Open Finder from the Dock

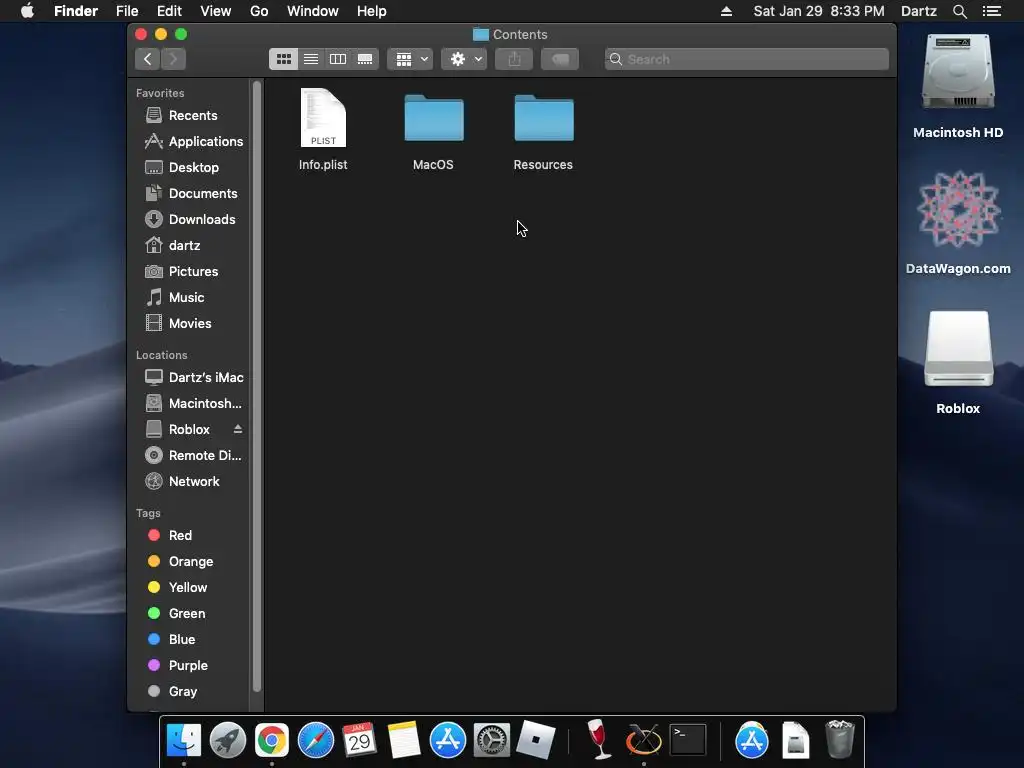click(x=184, y=740)
